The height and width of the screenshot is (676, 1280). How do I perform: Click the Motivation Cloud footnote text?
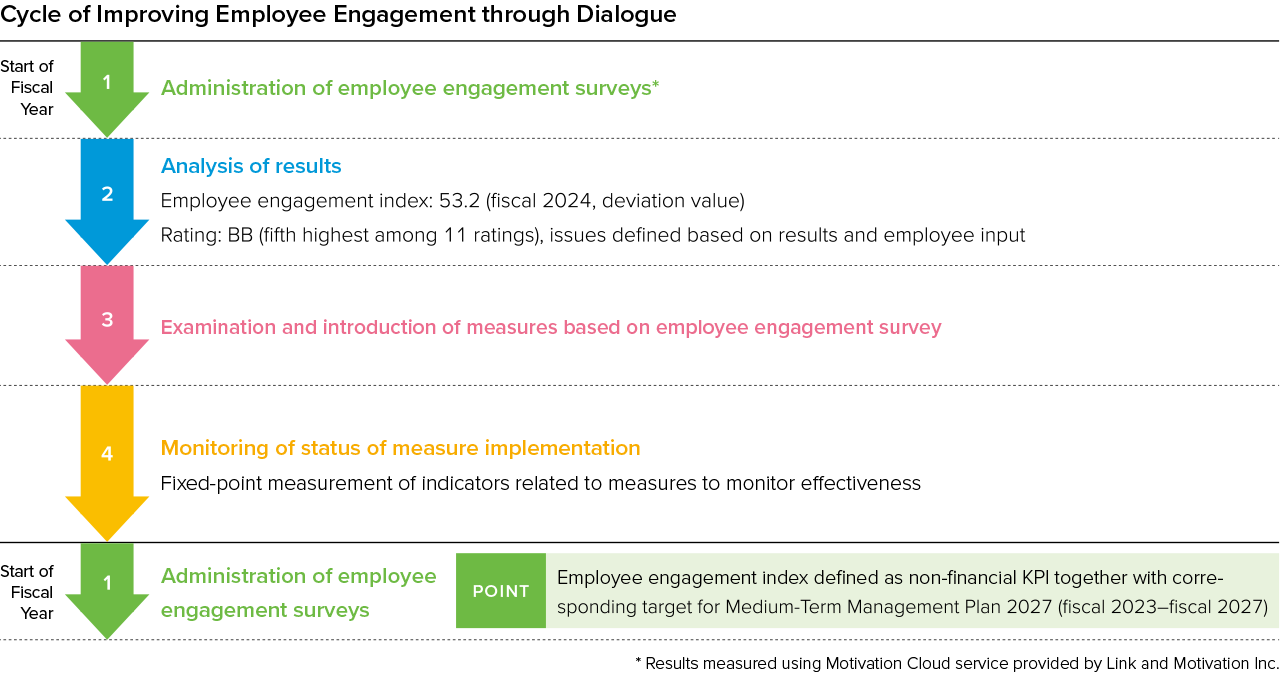pyautogui.click(x=957, y=663)
